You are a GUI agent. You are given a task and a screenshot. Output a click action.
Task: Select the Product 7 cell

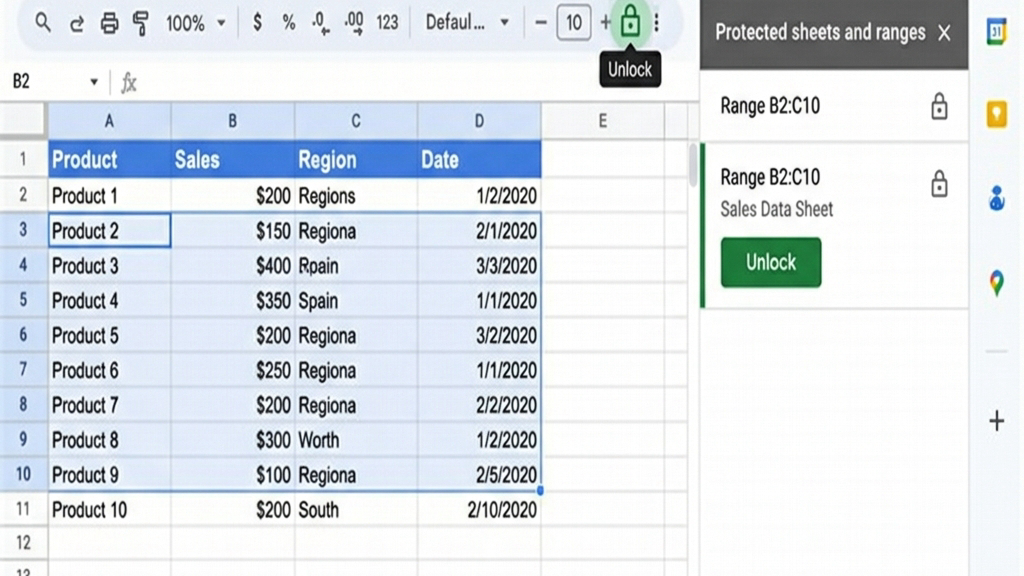(x=109, y=405)
